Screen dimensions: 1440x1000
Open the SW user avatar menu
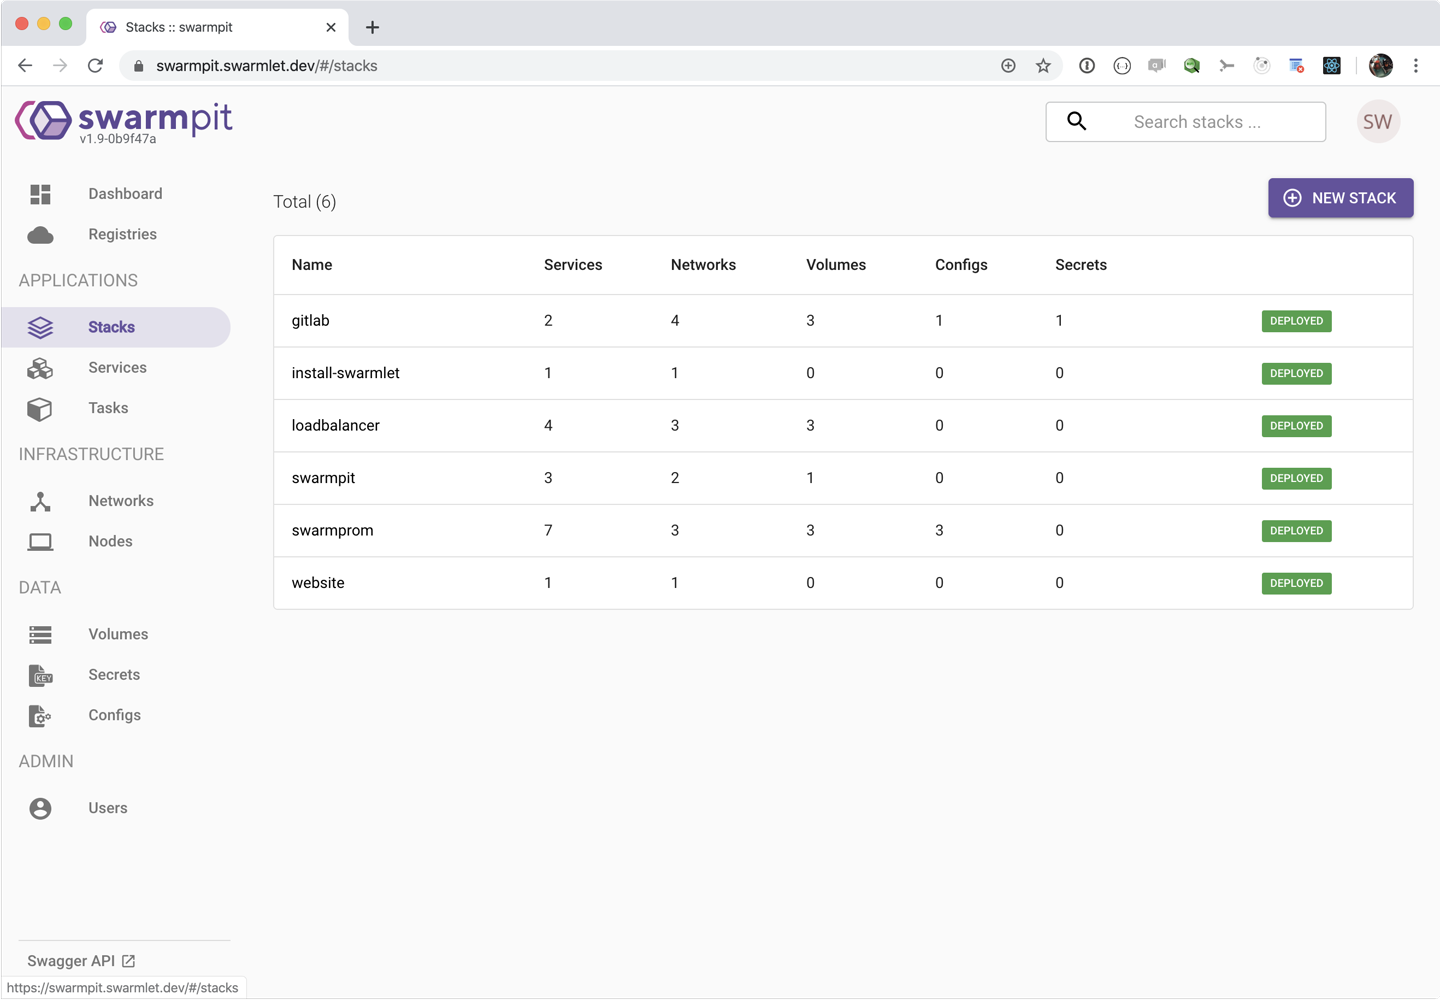click(x=1377, y=122)
